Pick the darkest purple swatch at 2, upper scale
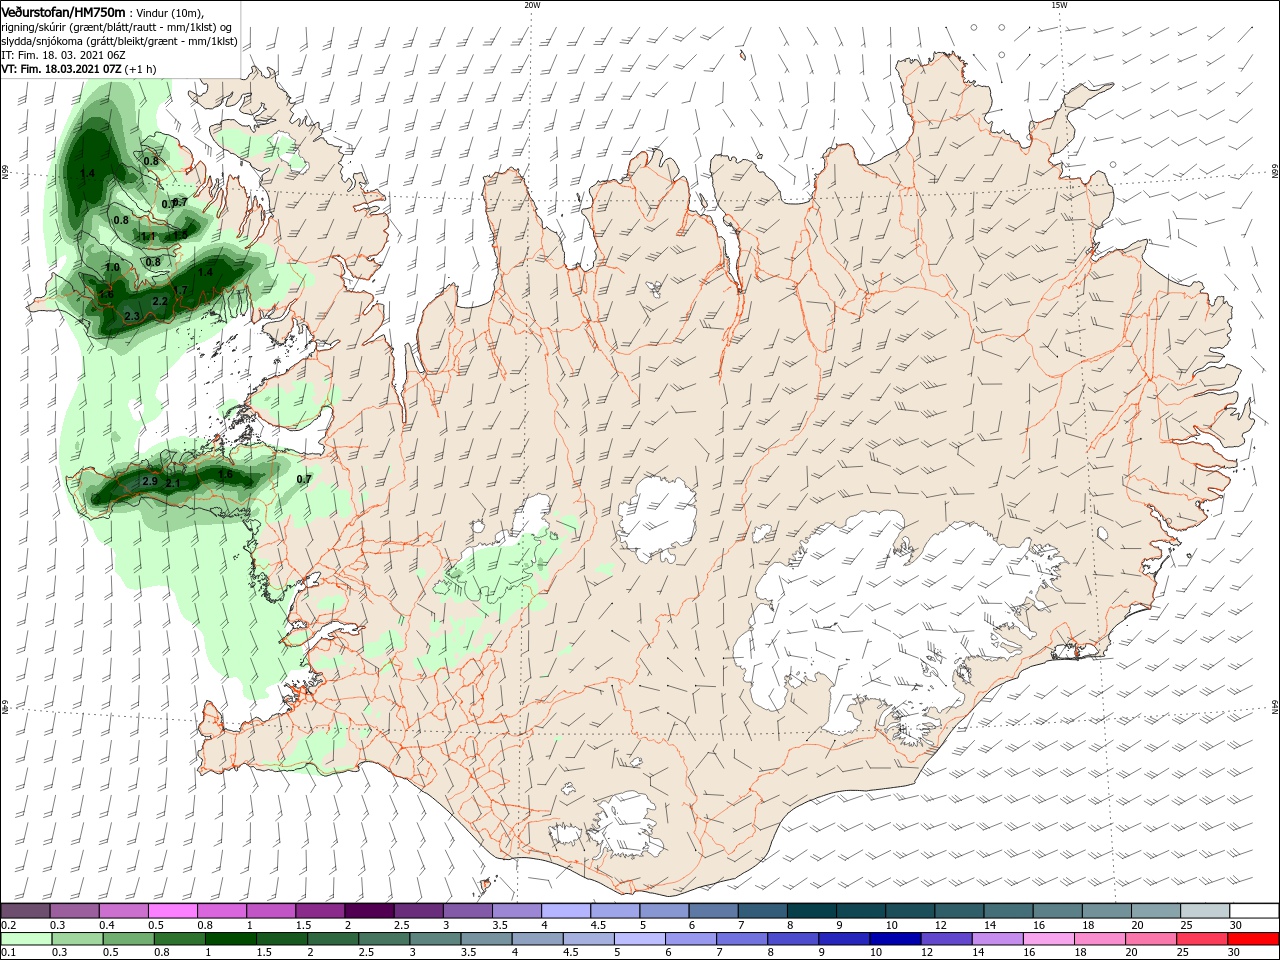This screenshot has height=960, width=1280. point(368,911)
